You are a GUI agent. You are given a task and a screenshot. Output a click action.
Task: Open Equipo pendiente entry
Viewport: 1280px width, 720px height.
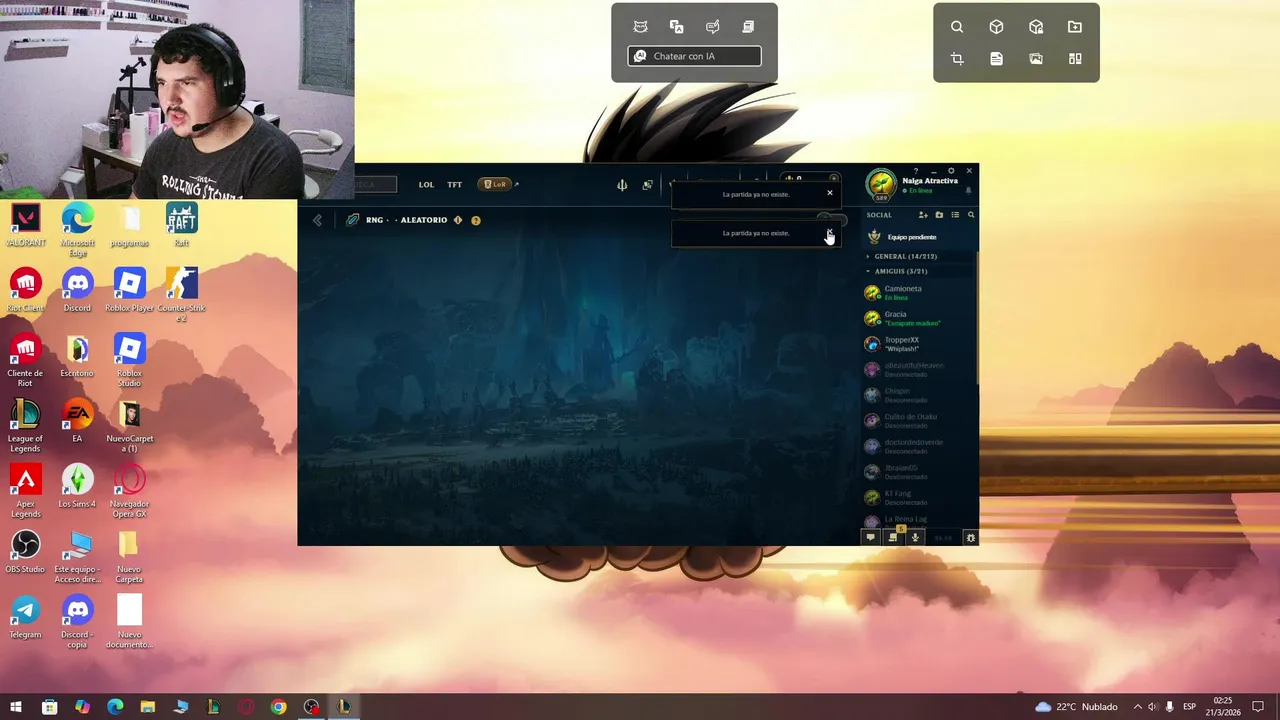click(x=920, y=237)
